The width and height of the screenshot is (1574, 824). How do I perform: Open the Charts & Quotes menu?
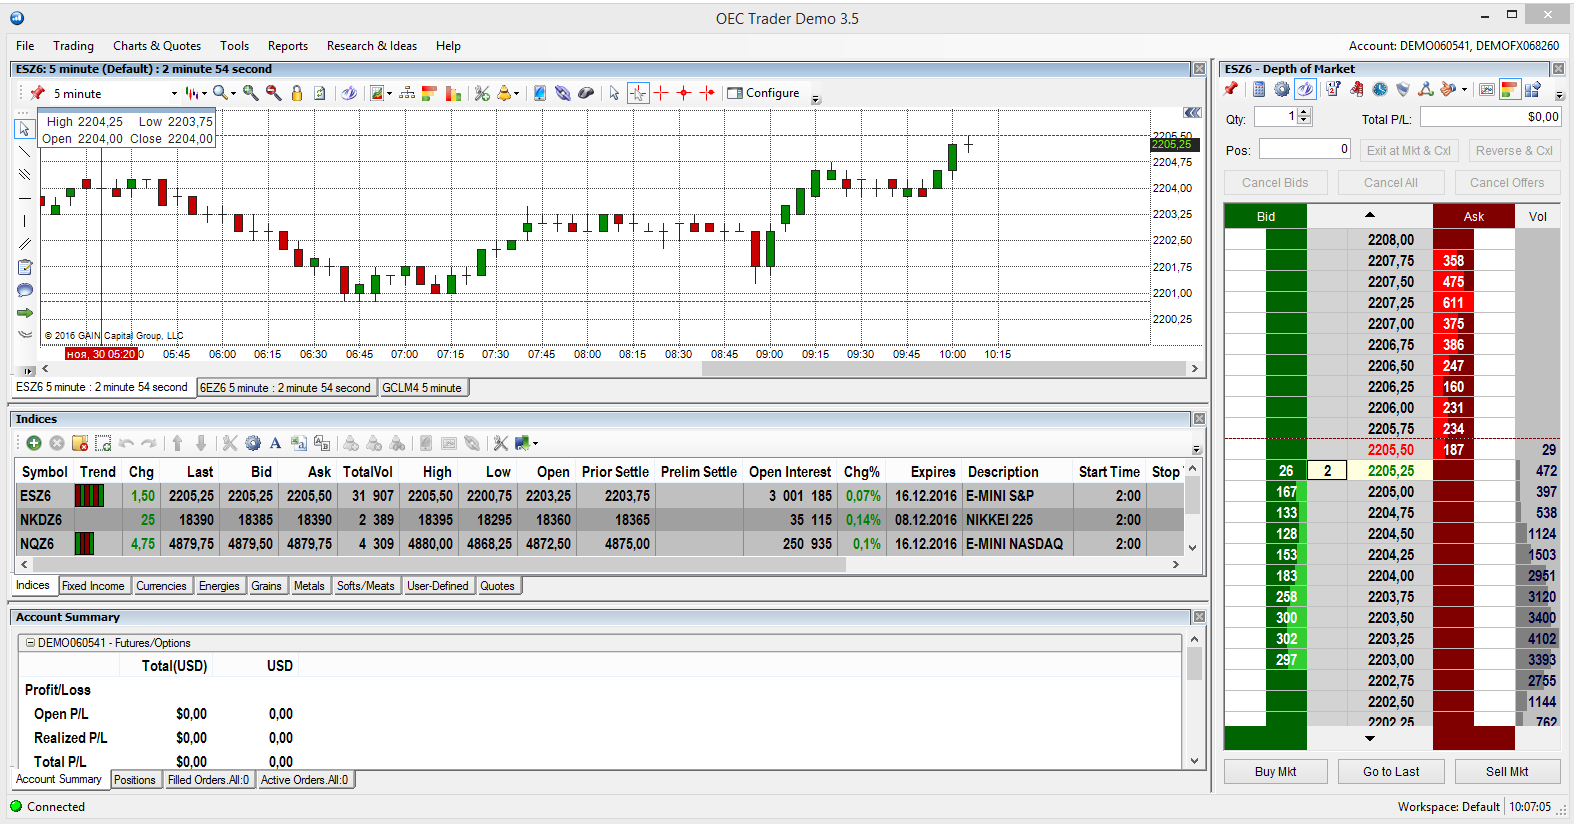tap(156, 46)
